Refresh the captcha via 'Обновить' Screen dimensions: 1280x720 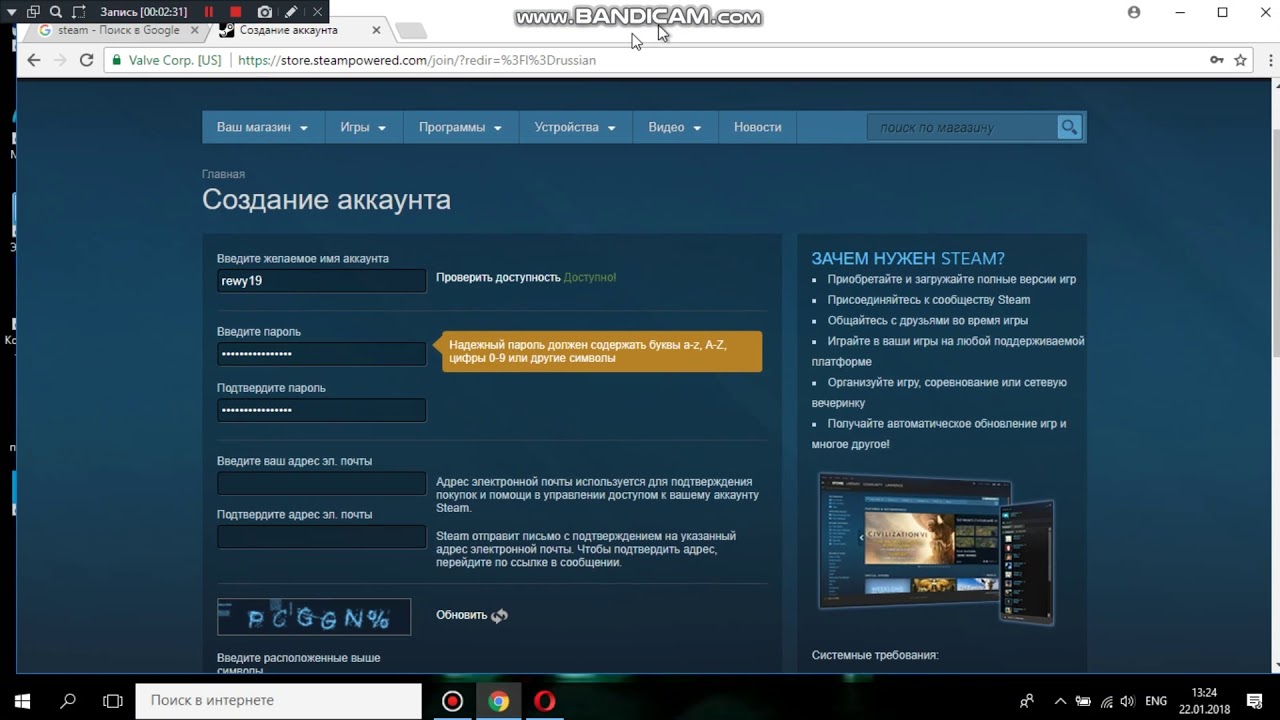tap(472, 615)
